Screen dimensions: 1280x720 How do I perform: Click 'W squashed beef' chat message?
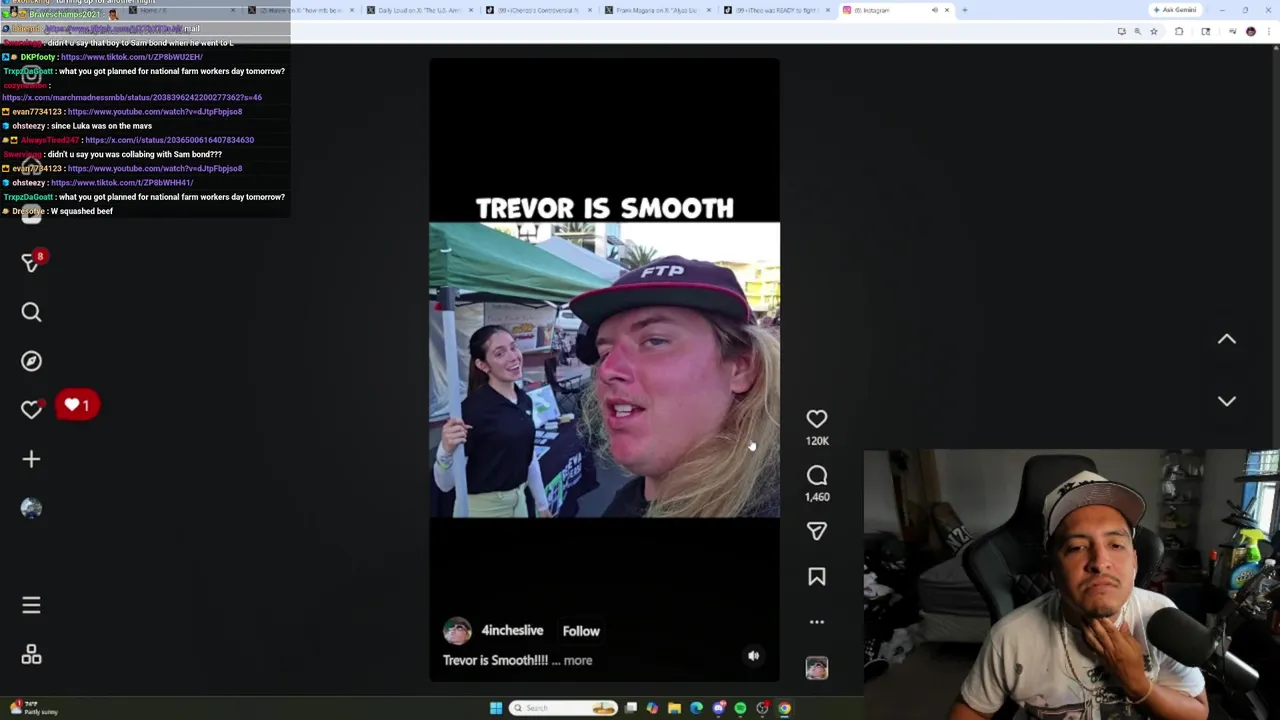pos(82,211)
